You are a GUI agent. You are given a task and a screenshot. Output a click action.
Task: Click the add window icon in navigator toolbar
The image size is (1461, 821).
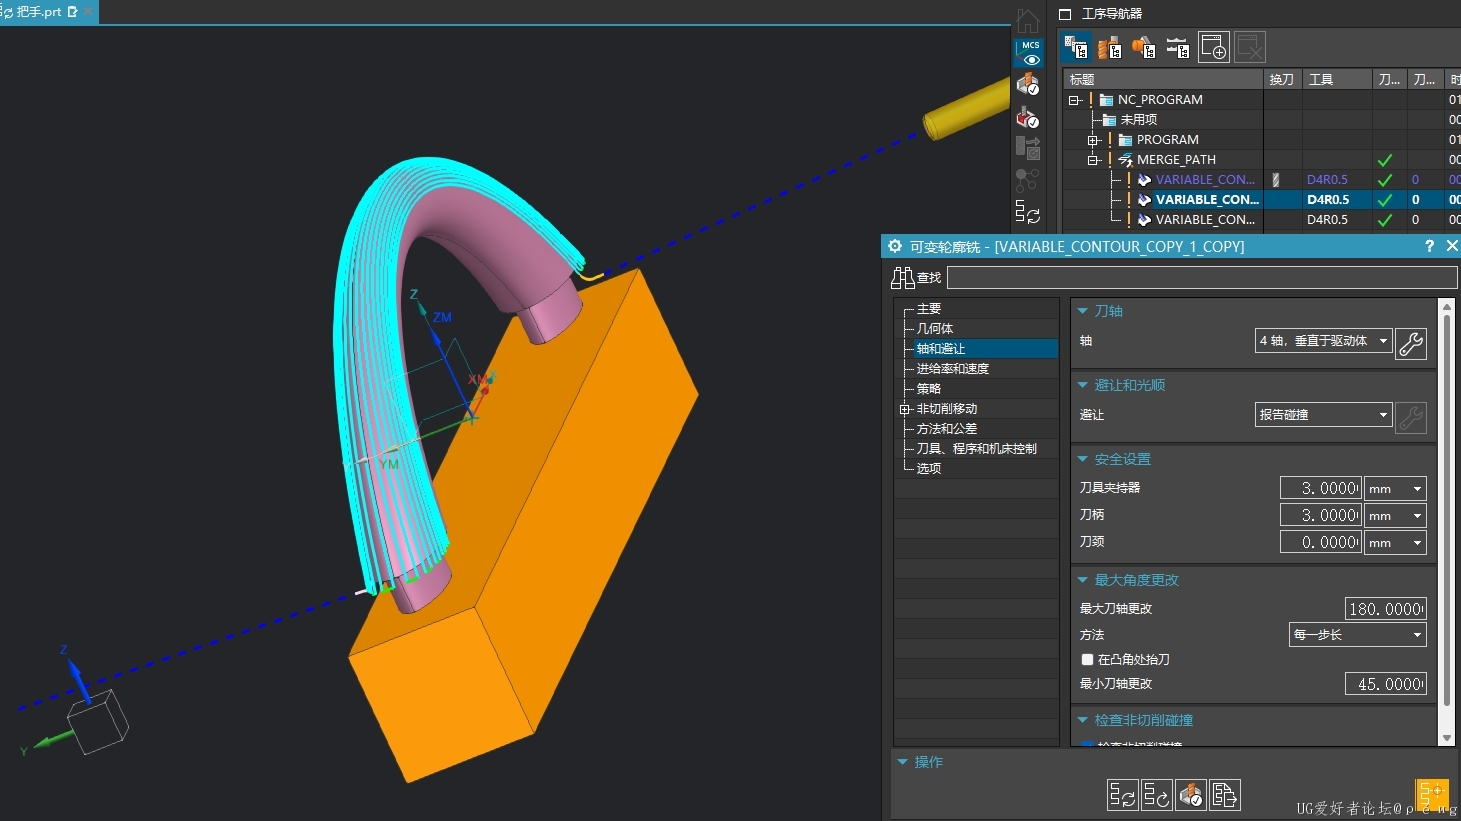point(1214,47)
